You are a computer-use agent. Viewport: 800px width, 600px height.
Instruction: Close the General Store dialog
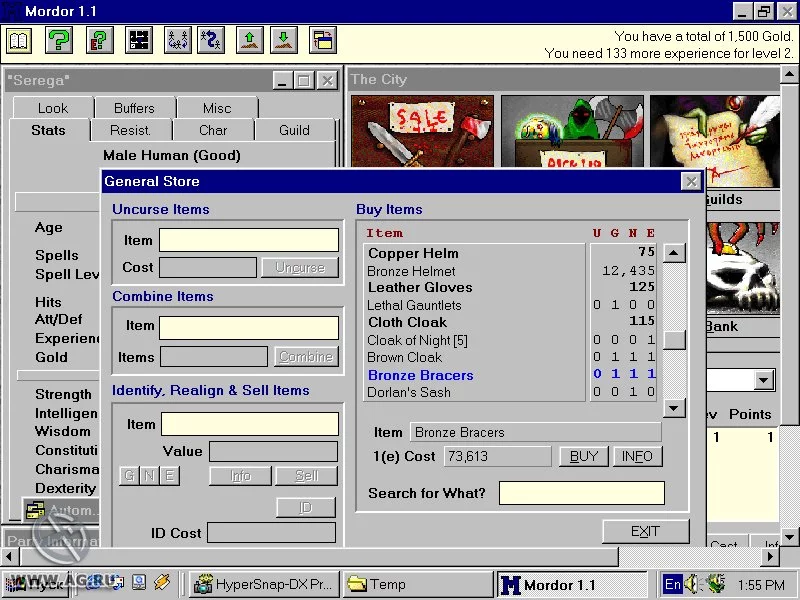point(691,182)
